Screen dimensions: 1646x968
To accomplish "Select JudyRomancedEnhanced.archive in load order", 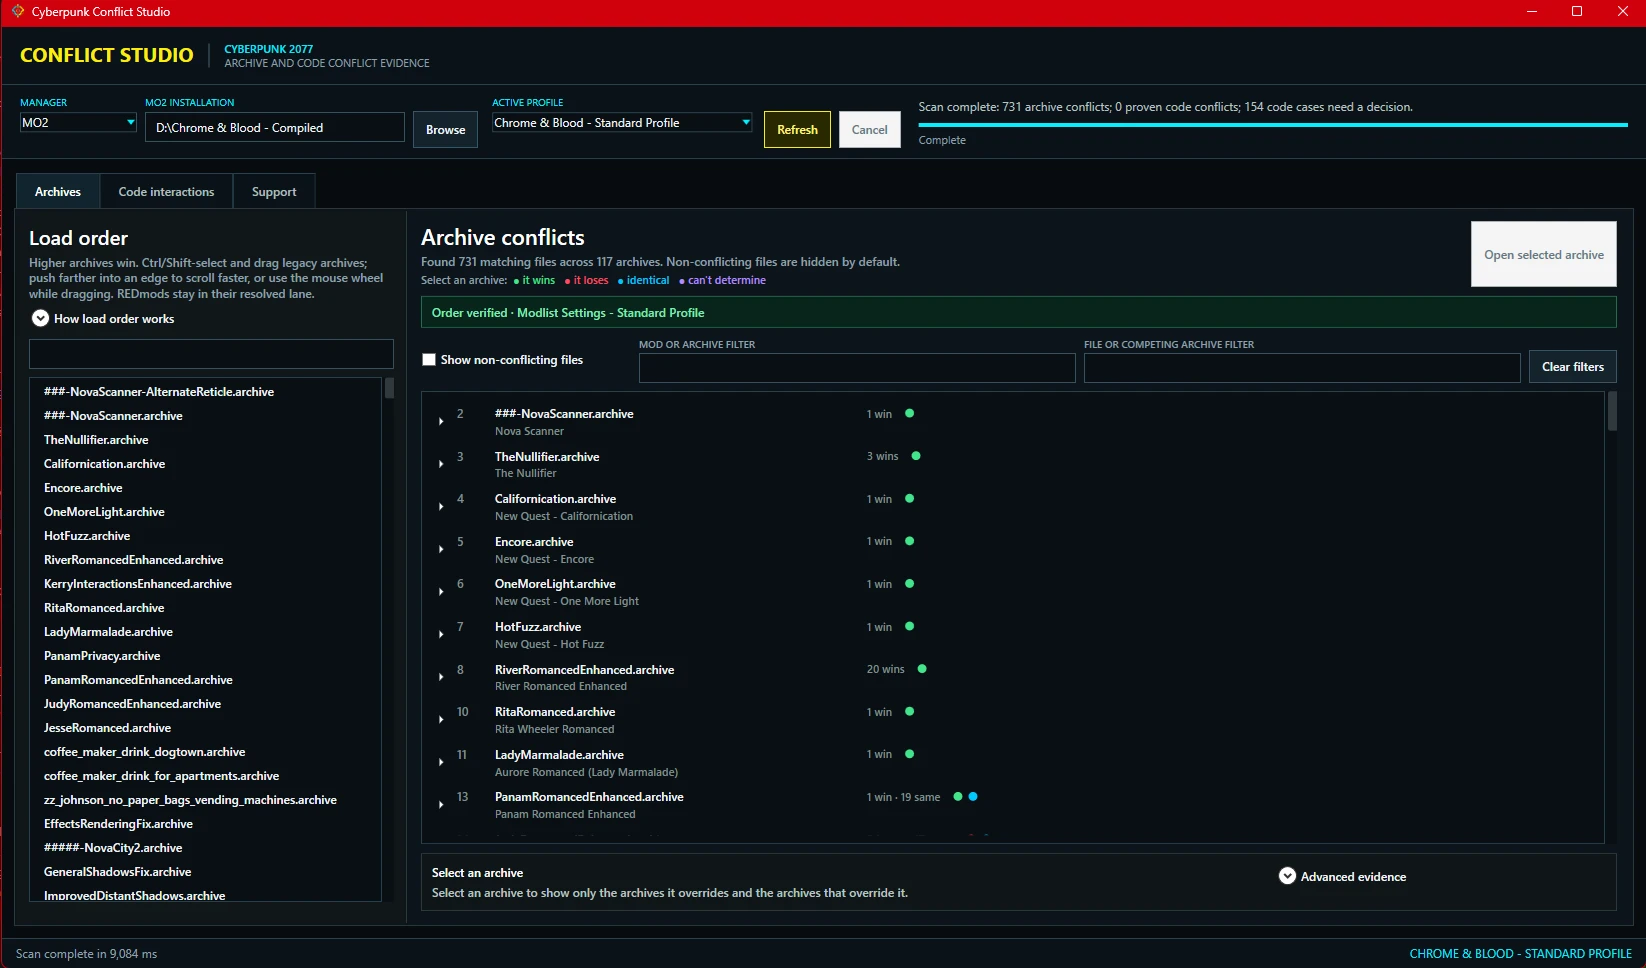I will pos(206,704).
